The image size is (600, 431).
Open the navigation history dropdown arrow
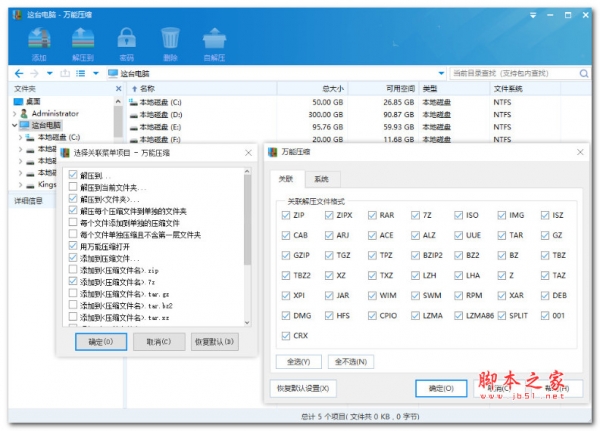[x=50, y=73]
